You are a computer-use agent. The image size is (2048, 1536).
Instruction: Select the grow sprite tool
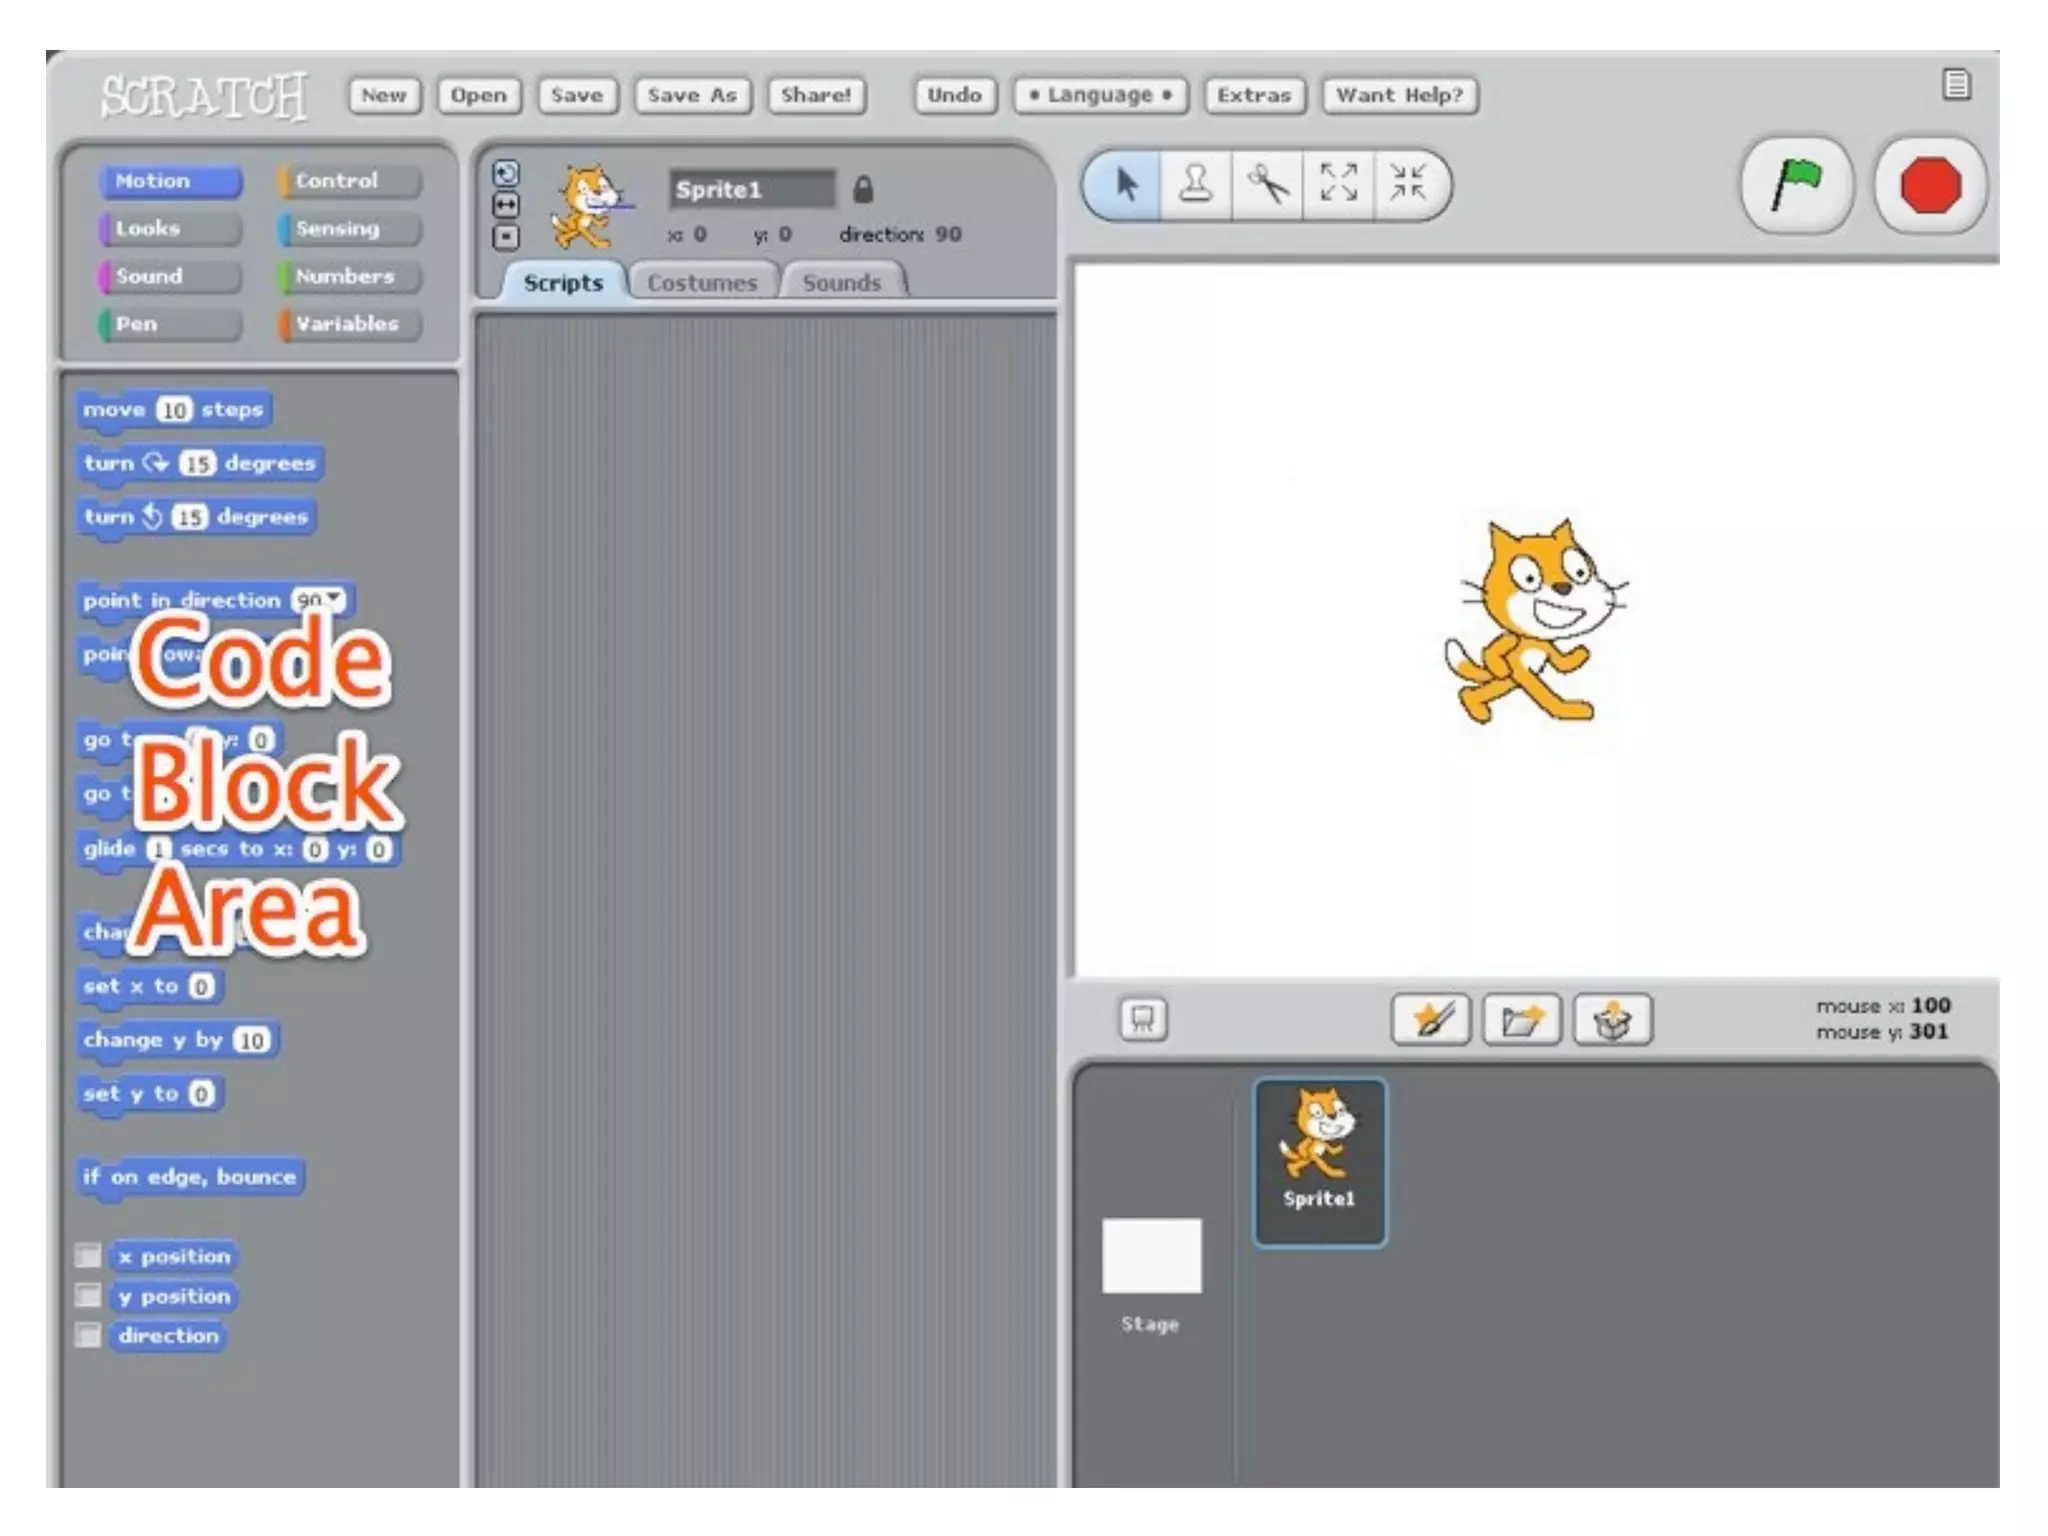pos(1338,185)
